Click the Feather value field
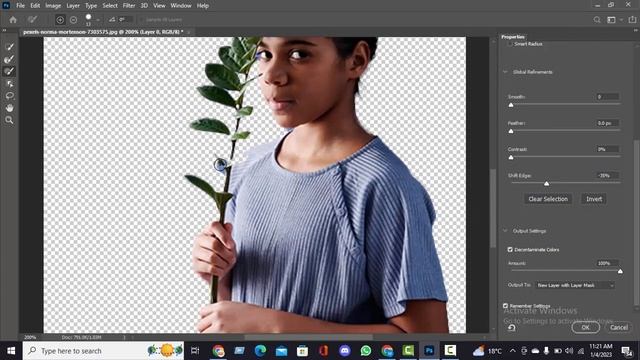This screenshot has width=640, height=360. pyautogui.click(x=607, y=123)
